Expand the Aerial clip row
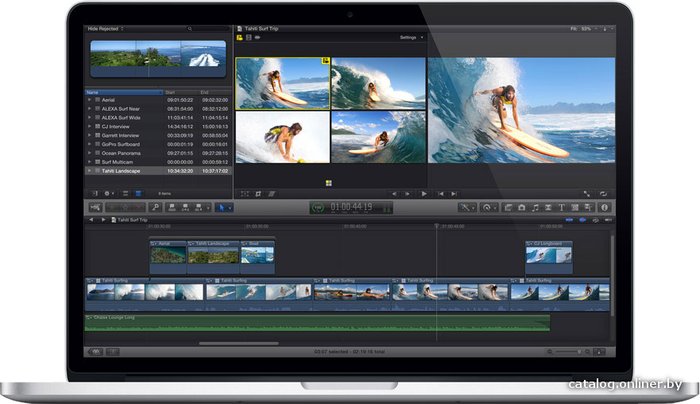The height and width of the screenshot is (404, 700). click(x=89, y=100)
